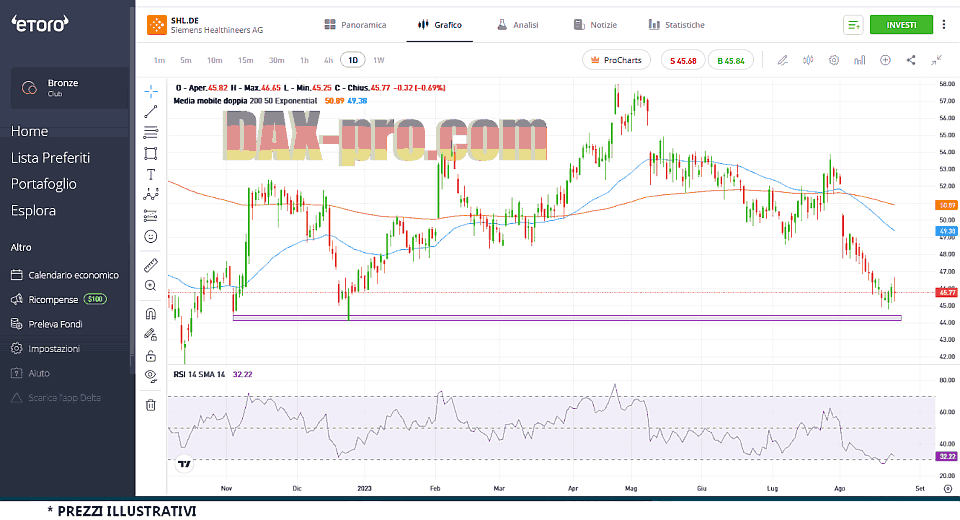Open ProCharts

coord(617,60)
